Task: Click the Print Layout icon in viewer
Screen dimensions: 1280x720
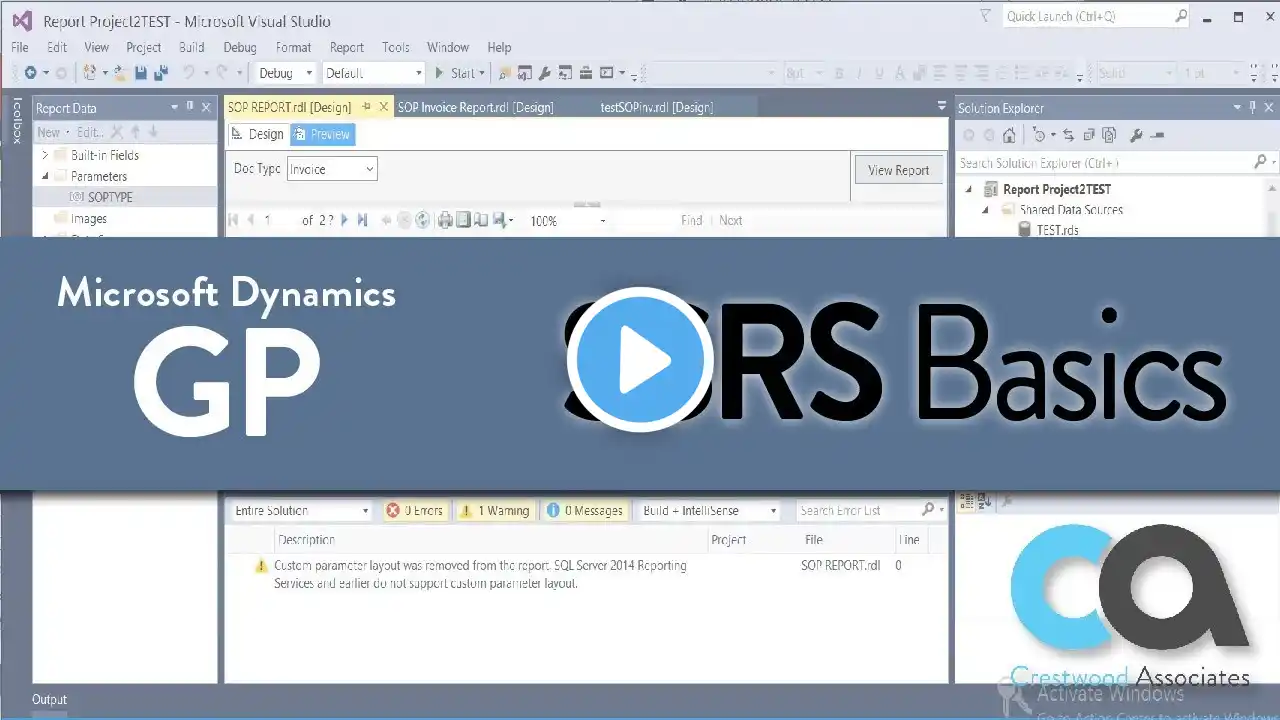Action: 463,220
